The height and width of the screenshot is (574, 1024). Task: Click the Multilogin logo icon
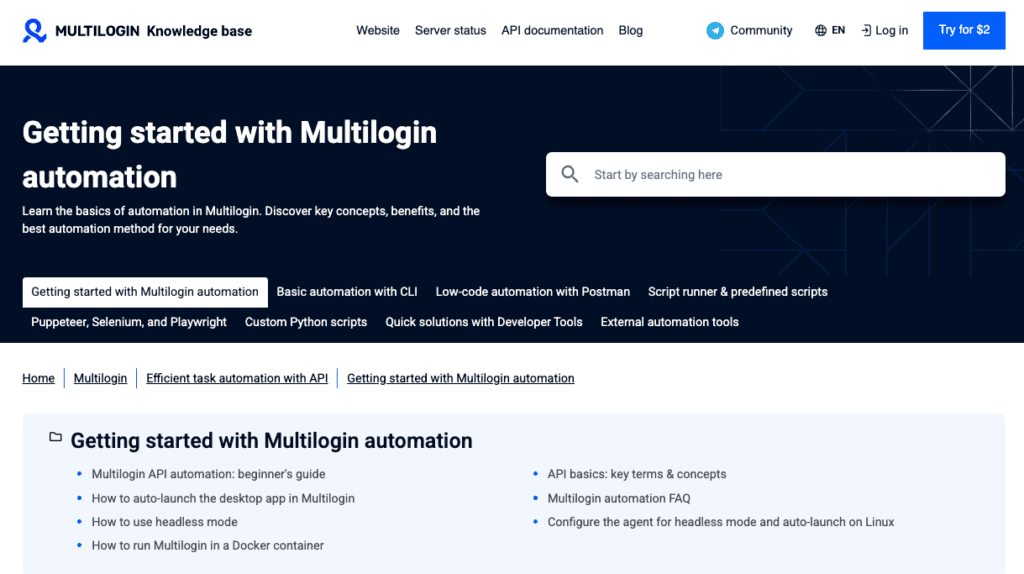pyautogui.click(x=34, y=31)
